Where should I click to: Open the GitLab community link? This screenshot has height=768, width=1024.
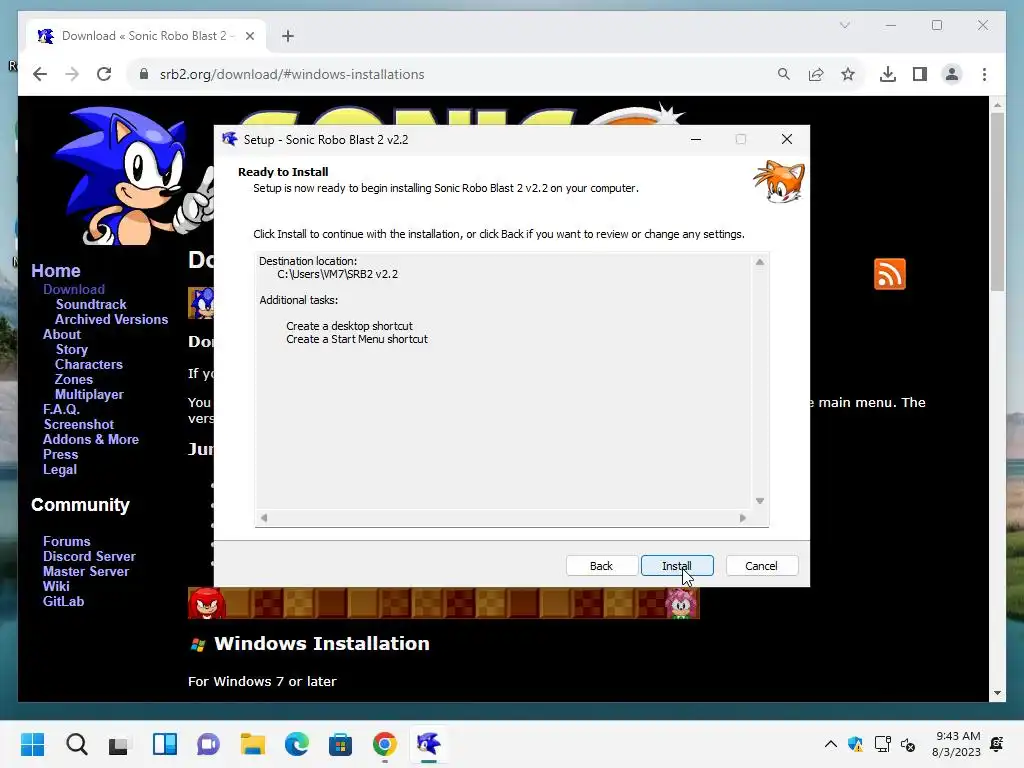[x=63, y=601]
